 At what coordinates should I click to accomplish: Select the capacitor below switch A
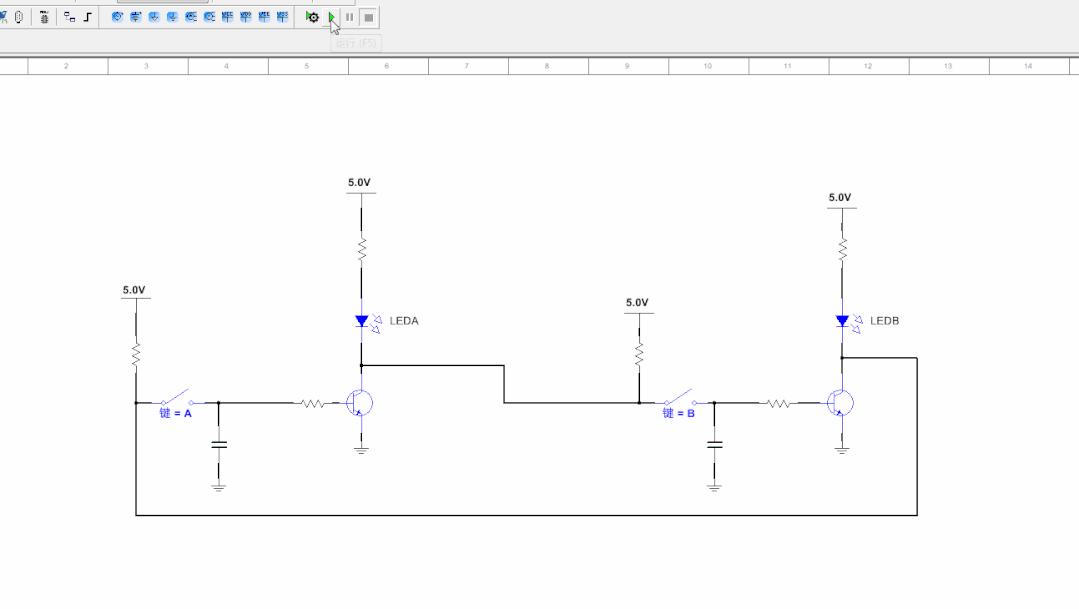(219, 443)
